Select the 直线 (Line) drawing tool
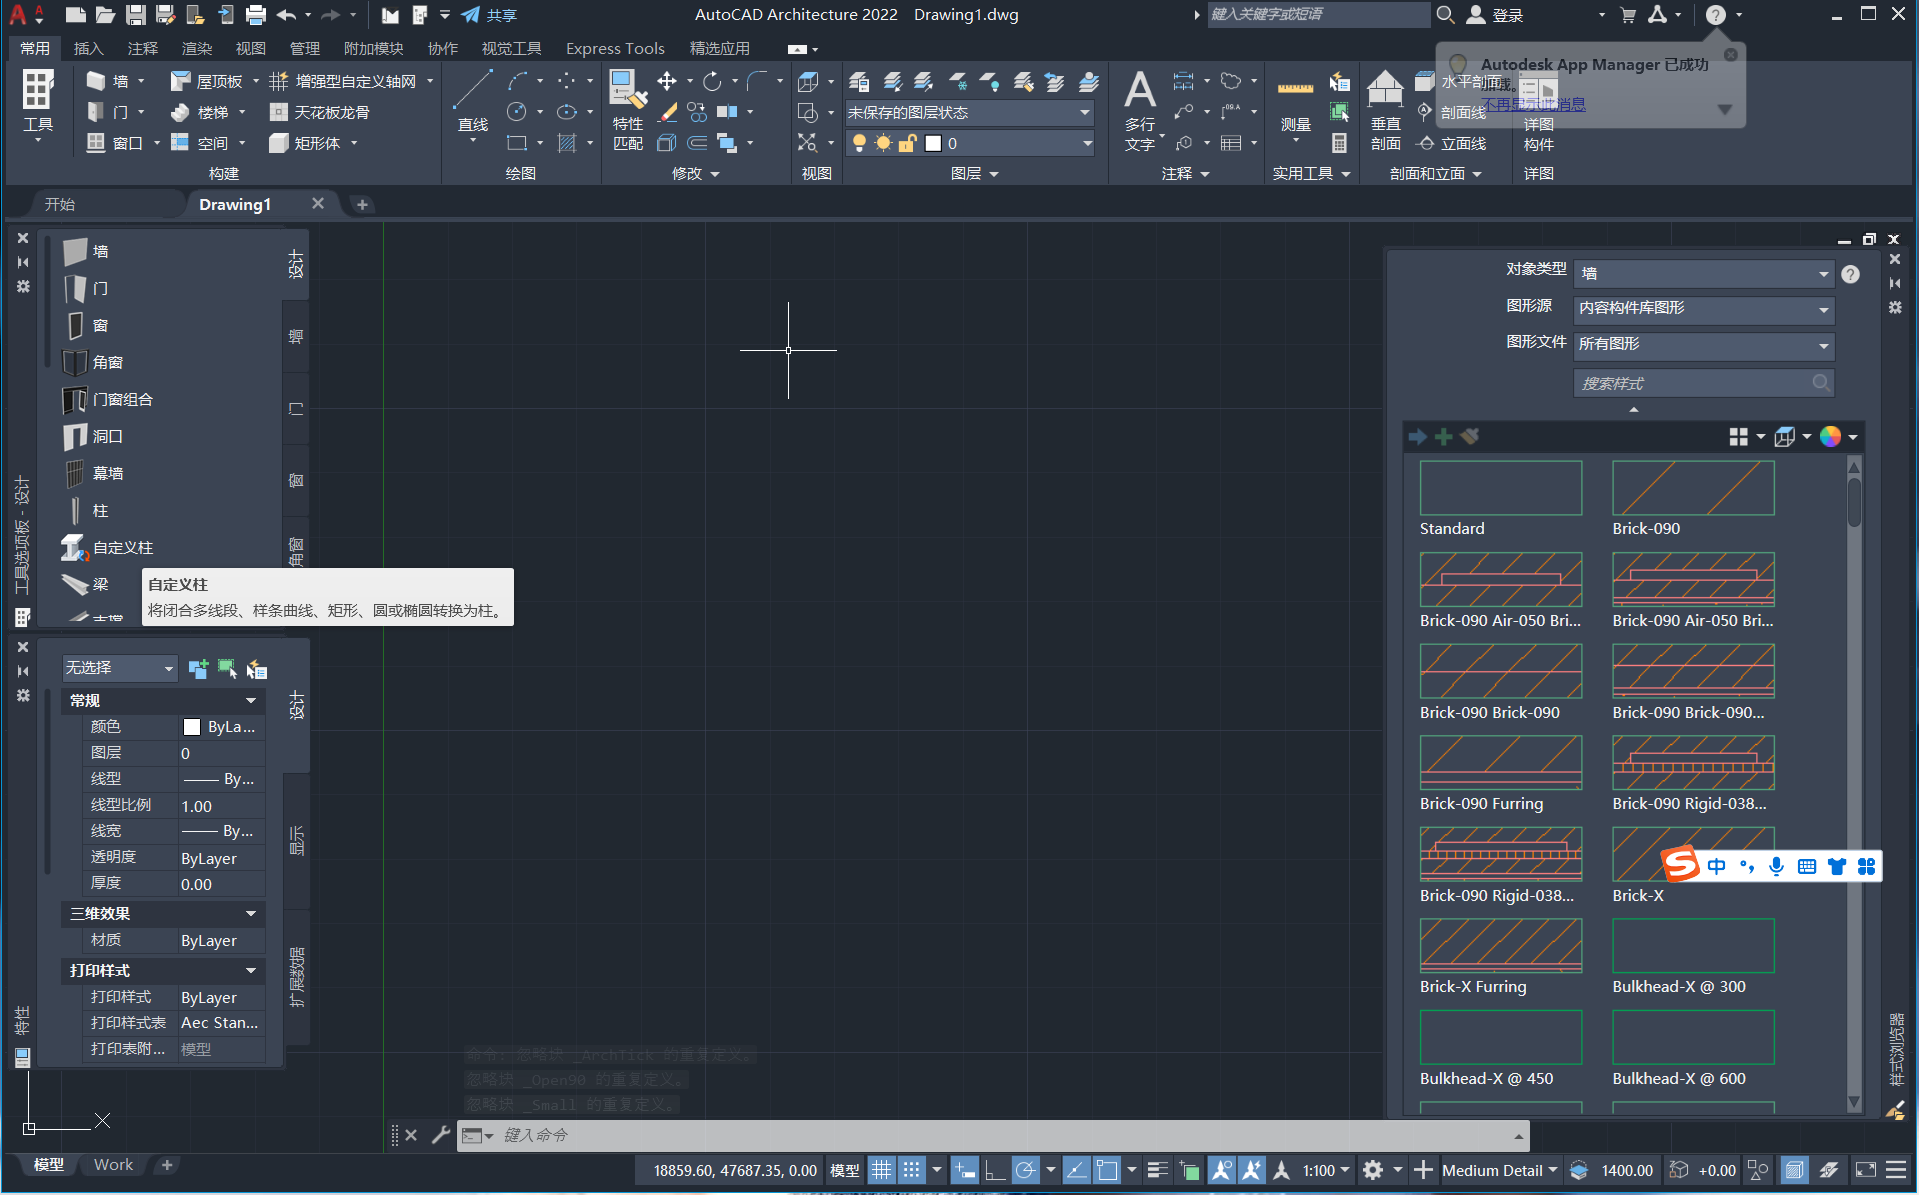 pyautogui.click(x=472, y=101)
